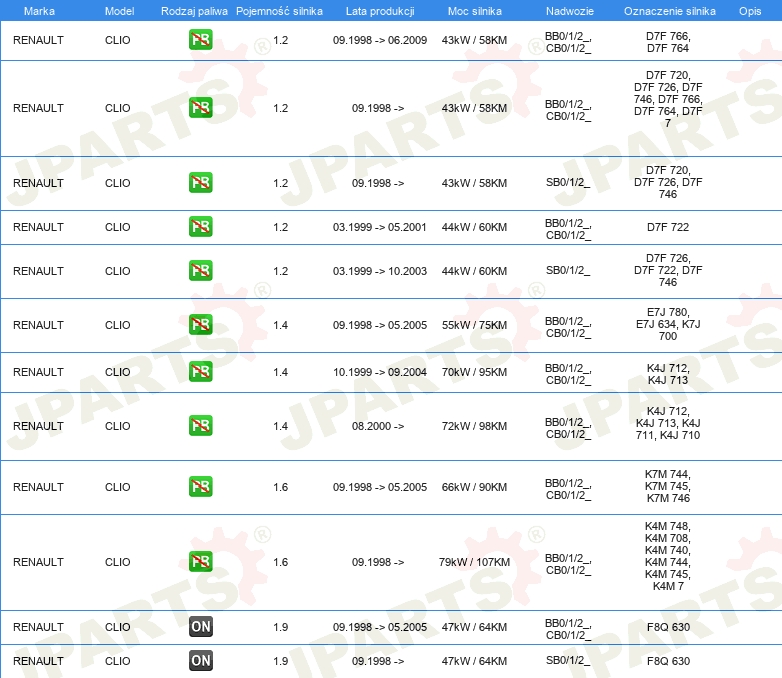Image resolution: width=782 pixels, height=678 pixels.
Task: Click the Nadwozie column header
Action: (567, 11)
